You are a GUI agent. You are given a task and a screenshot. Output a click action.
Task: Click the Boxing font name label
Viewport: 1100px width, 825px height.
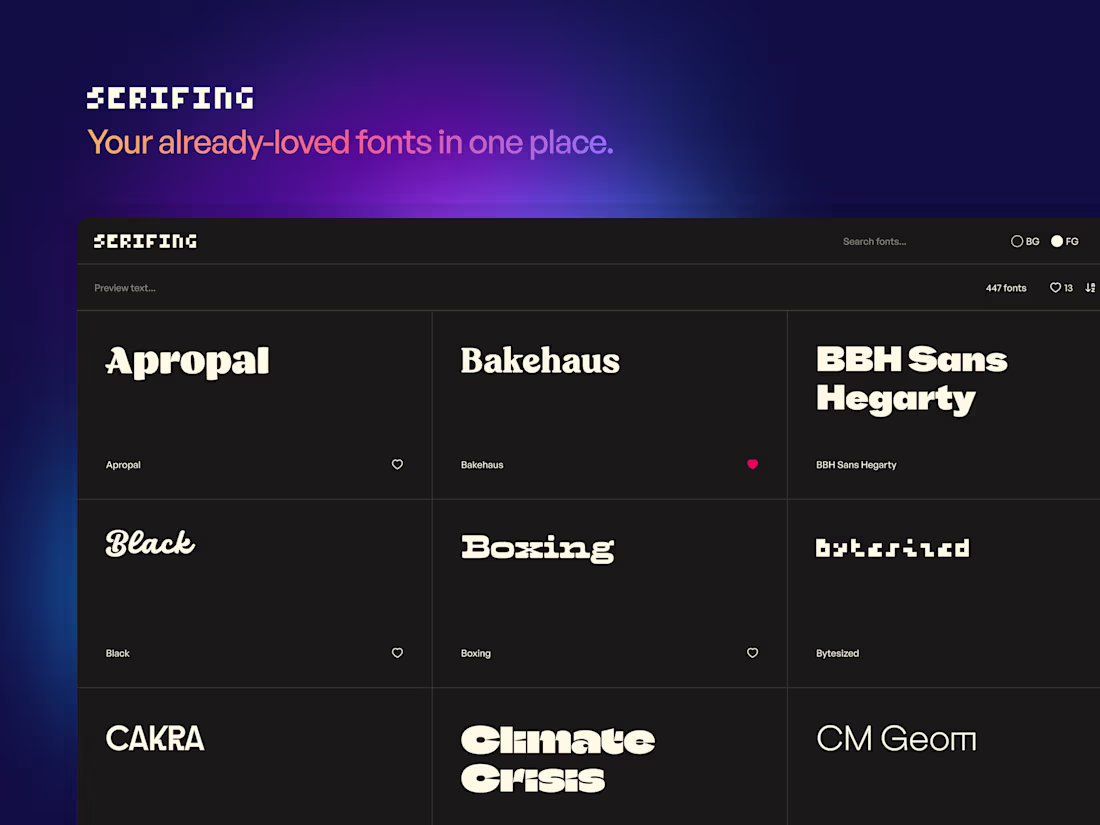[476, 653]
